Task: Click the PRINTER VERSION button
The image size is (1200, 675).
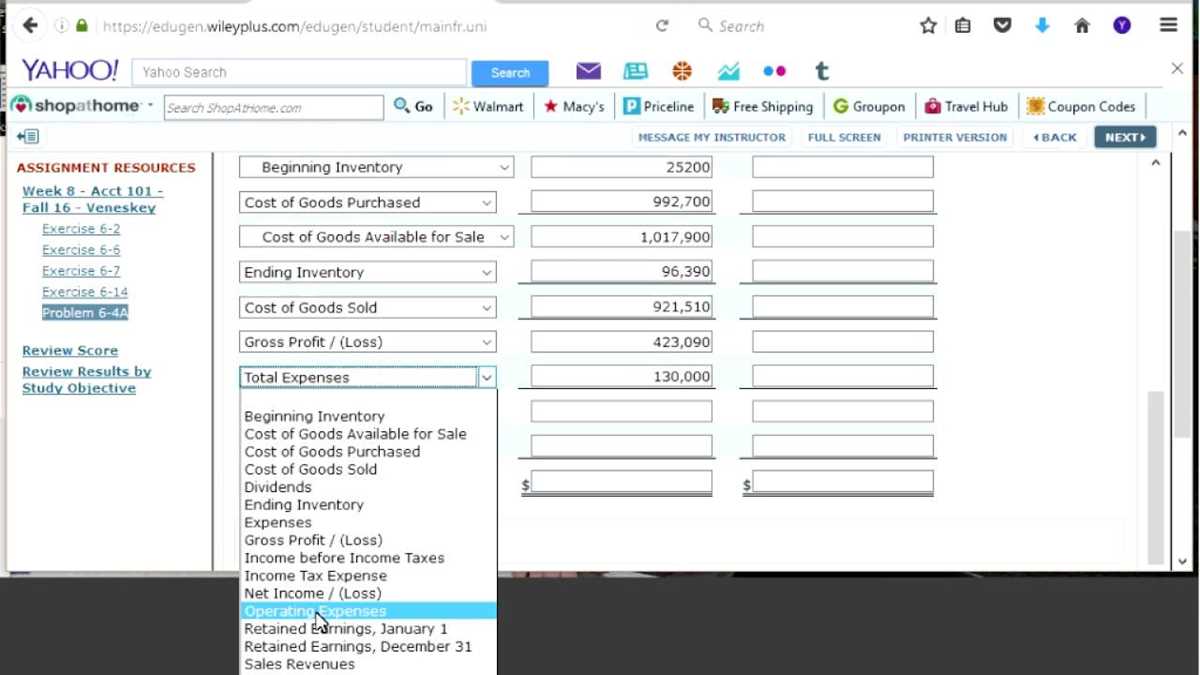Action: 955,137
